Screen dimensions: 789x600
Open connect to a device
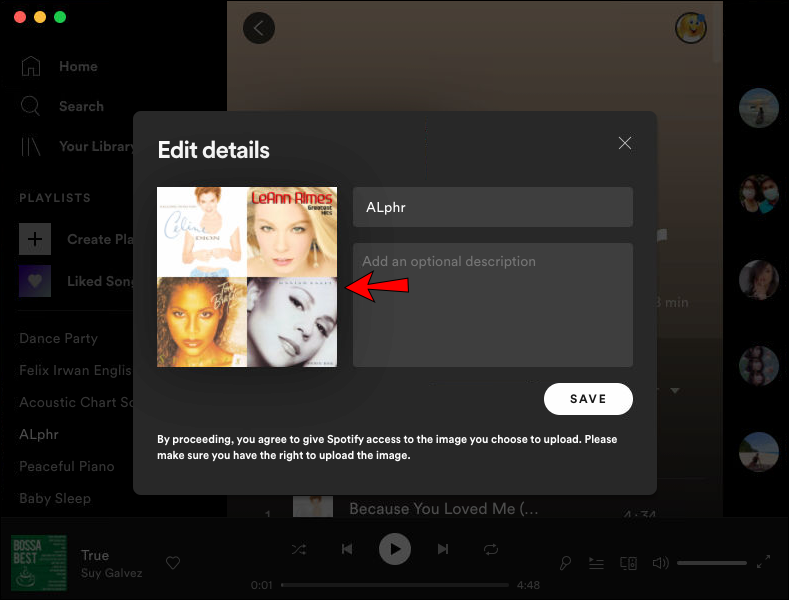628,563
